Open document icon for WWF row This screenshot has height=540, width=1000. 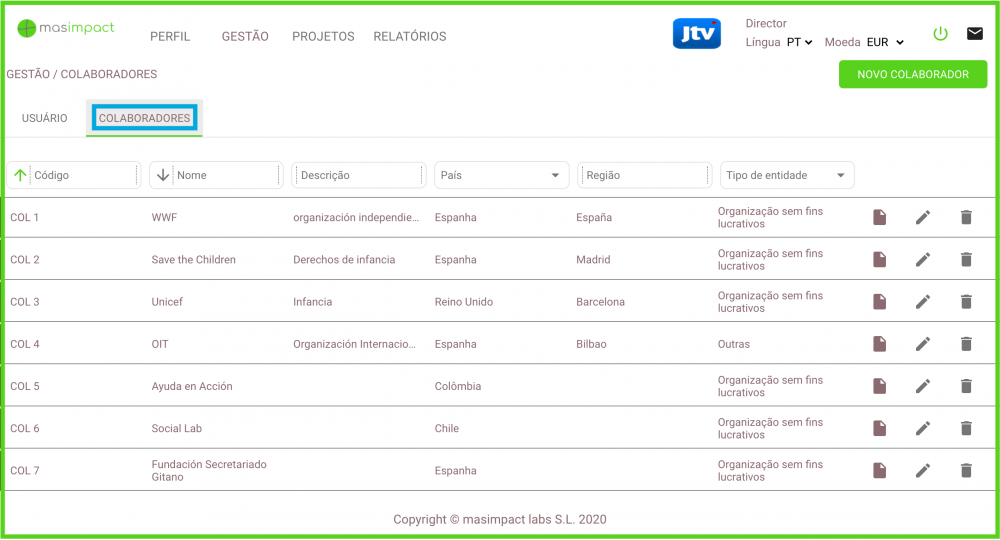(880, 218)
